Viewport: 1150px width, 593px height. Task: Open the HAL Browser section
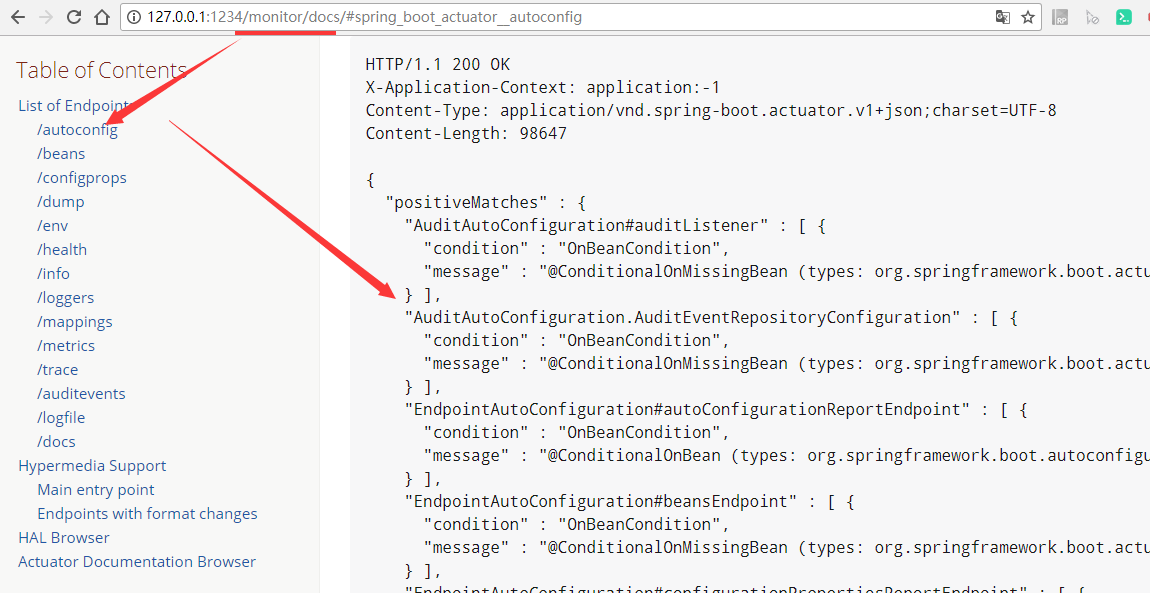point(64,538)
